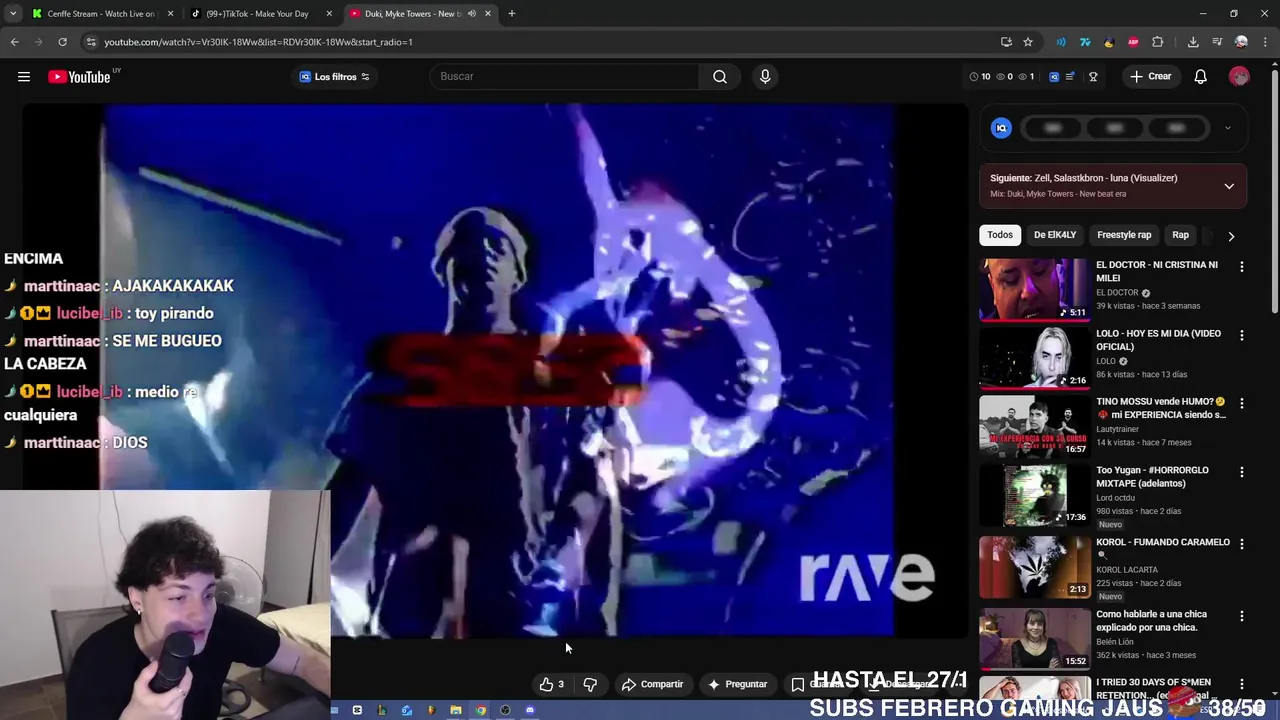Select the Duki, Myke Towers browser tab
1280x720 pixels.
point(420,14)
